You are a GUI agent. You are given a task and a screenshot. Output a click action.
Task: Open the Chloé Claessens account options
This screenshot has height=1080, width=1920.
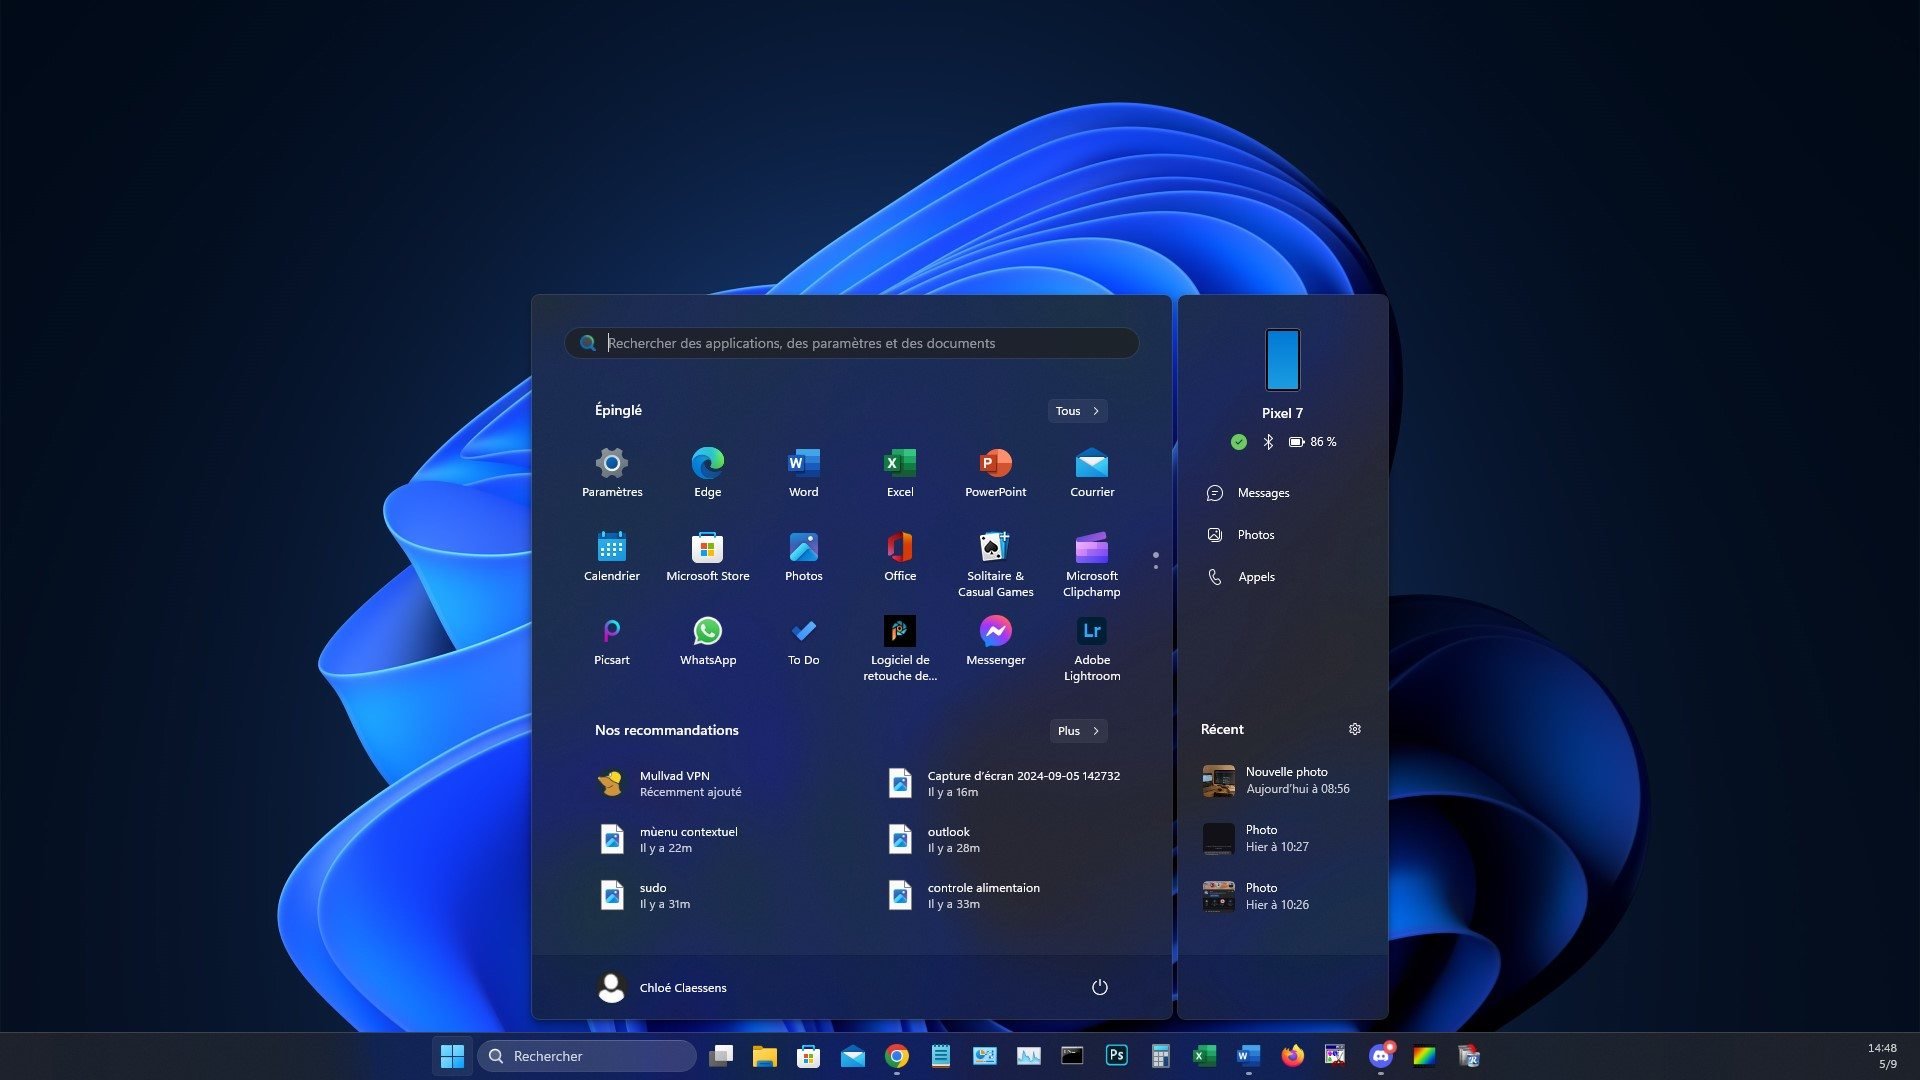pyautogui.click(x=668, y=987)
